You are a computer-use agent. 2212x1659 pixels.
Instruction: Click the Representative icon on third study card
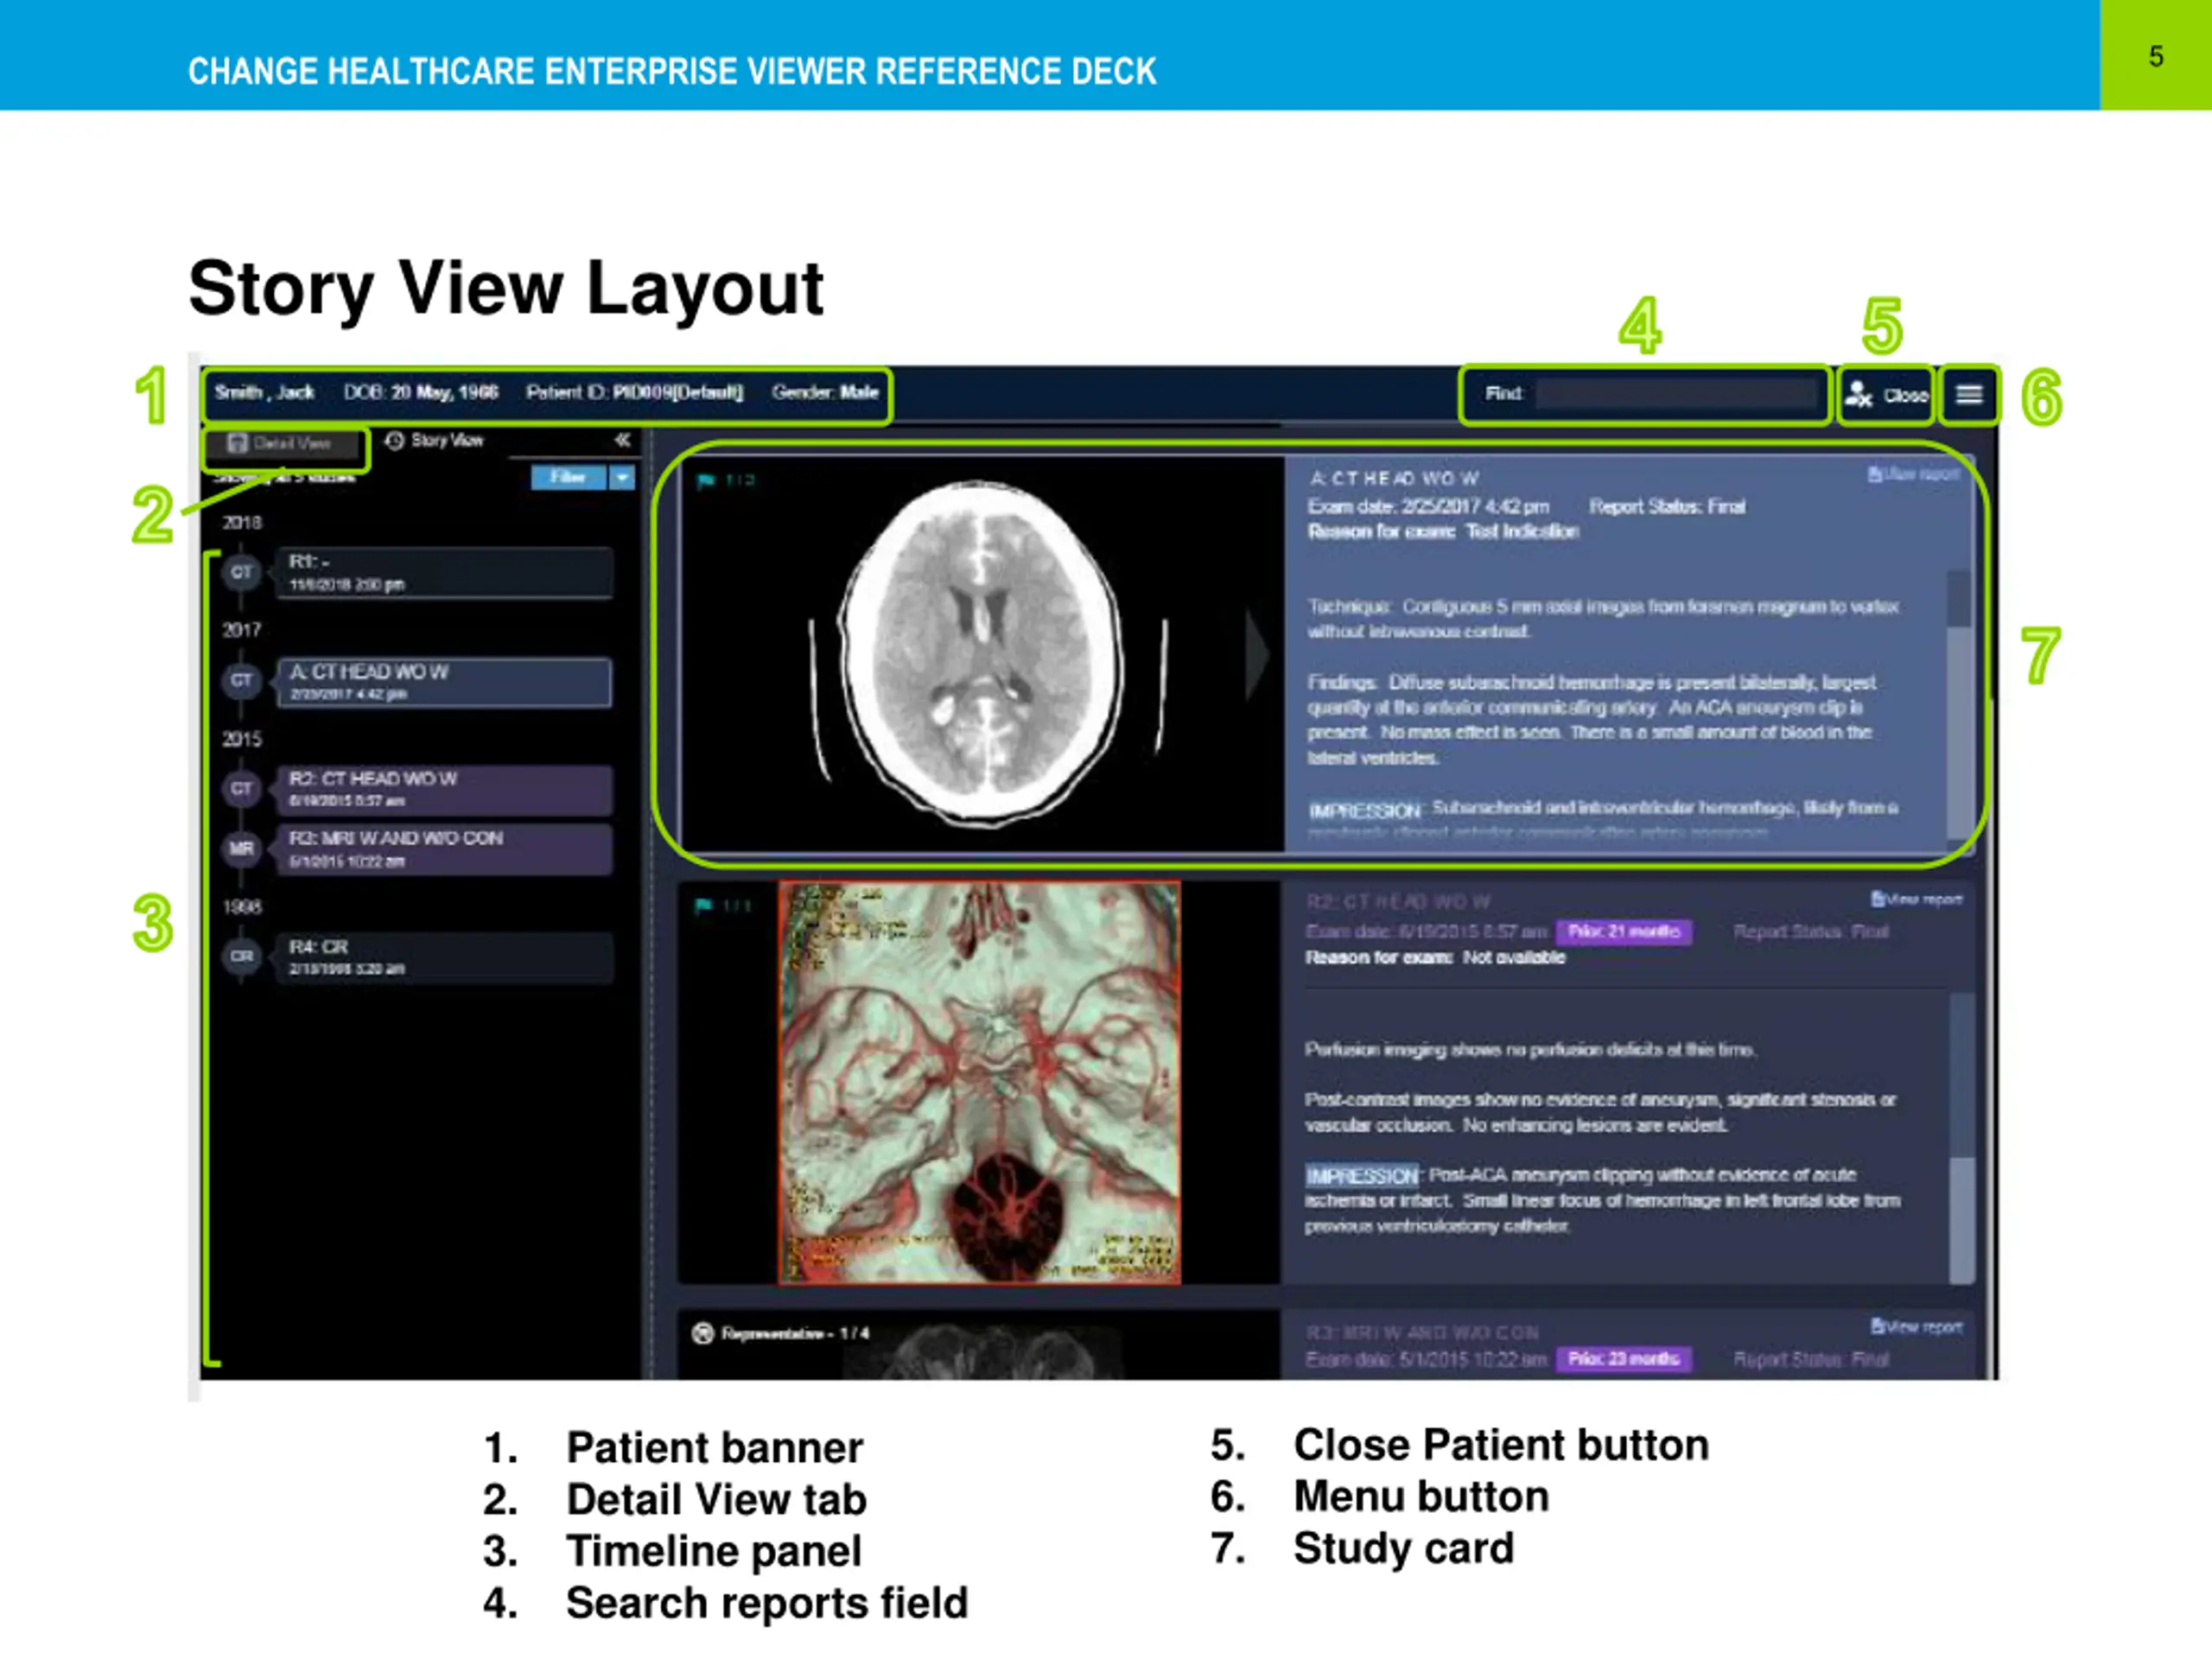point(703,1332)
